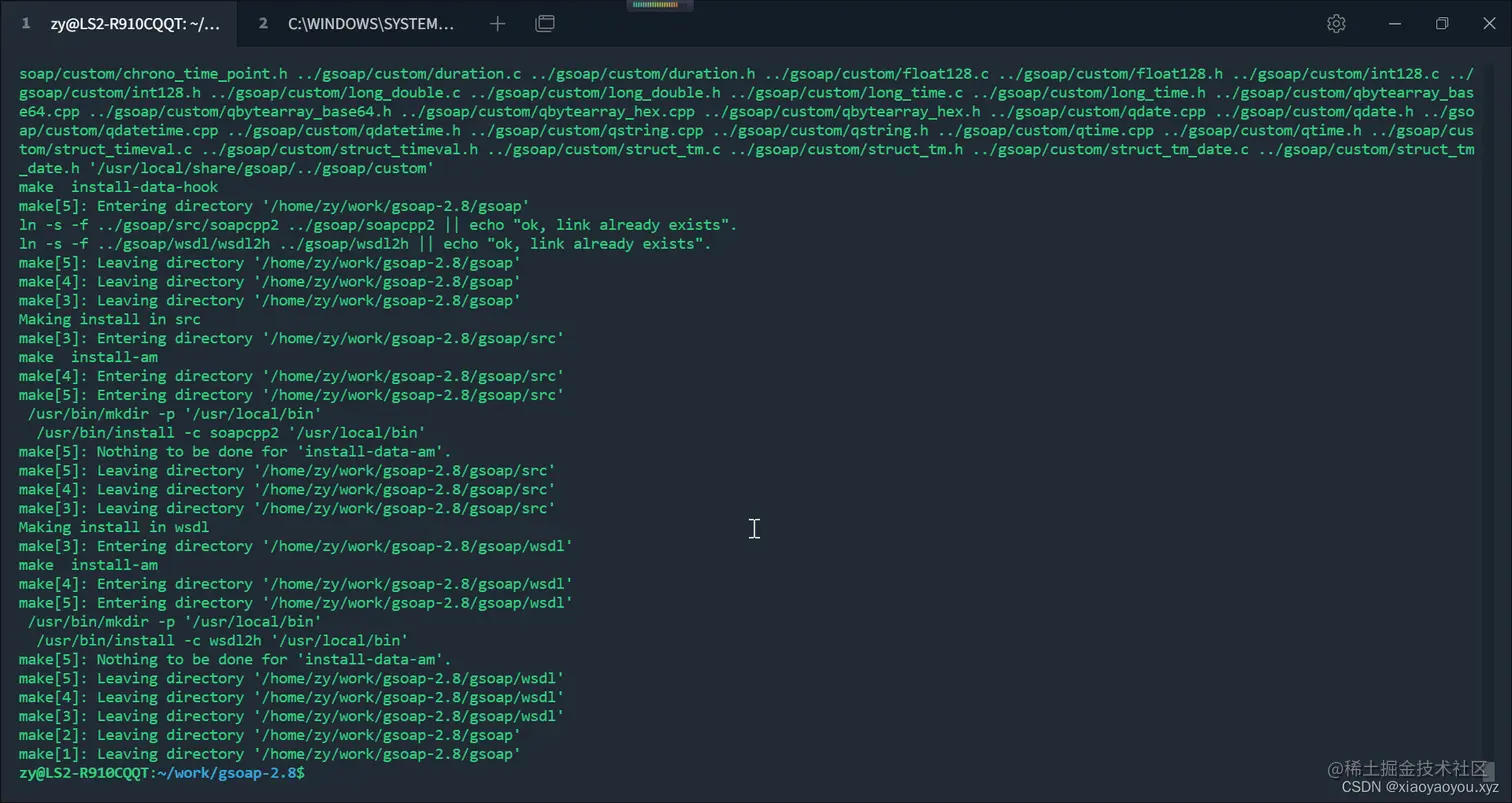Switch to tab 1 zy@LS2-R910CQQT
The width and height of the screenshot is (1512, 803).
(119, 23)
